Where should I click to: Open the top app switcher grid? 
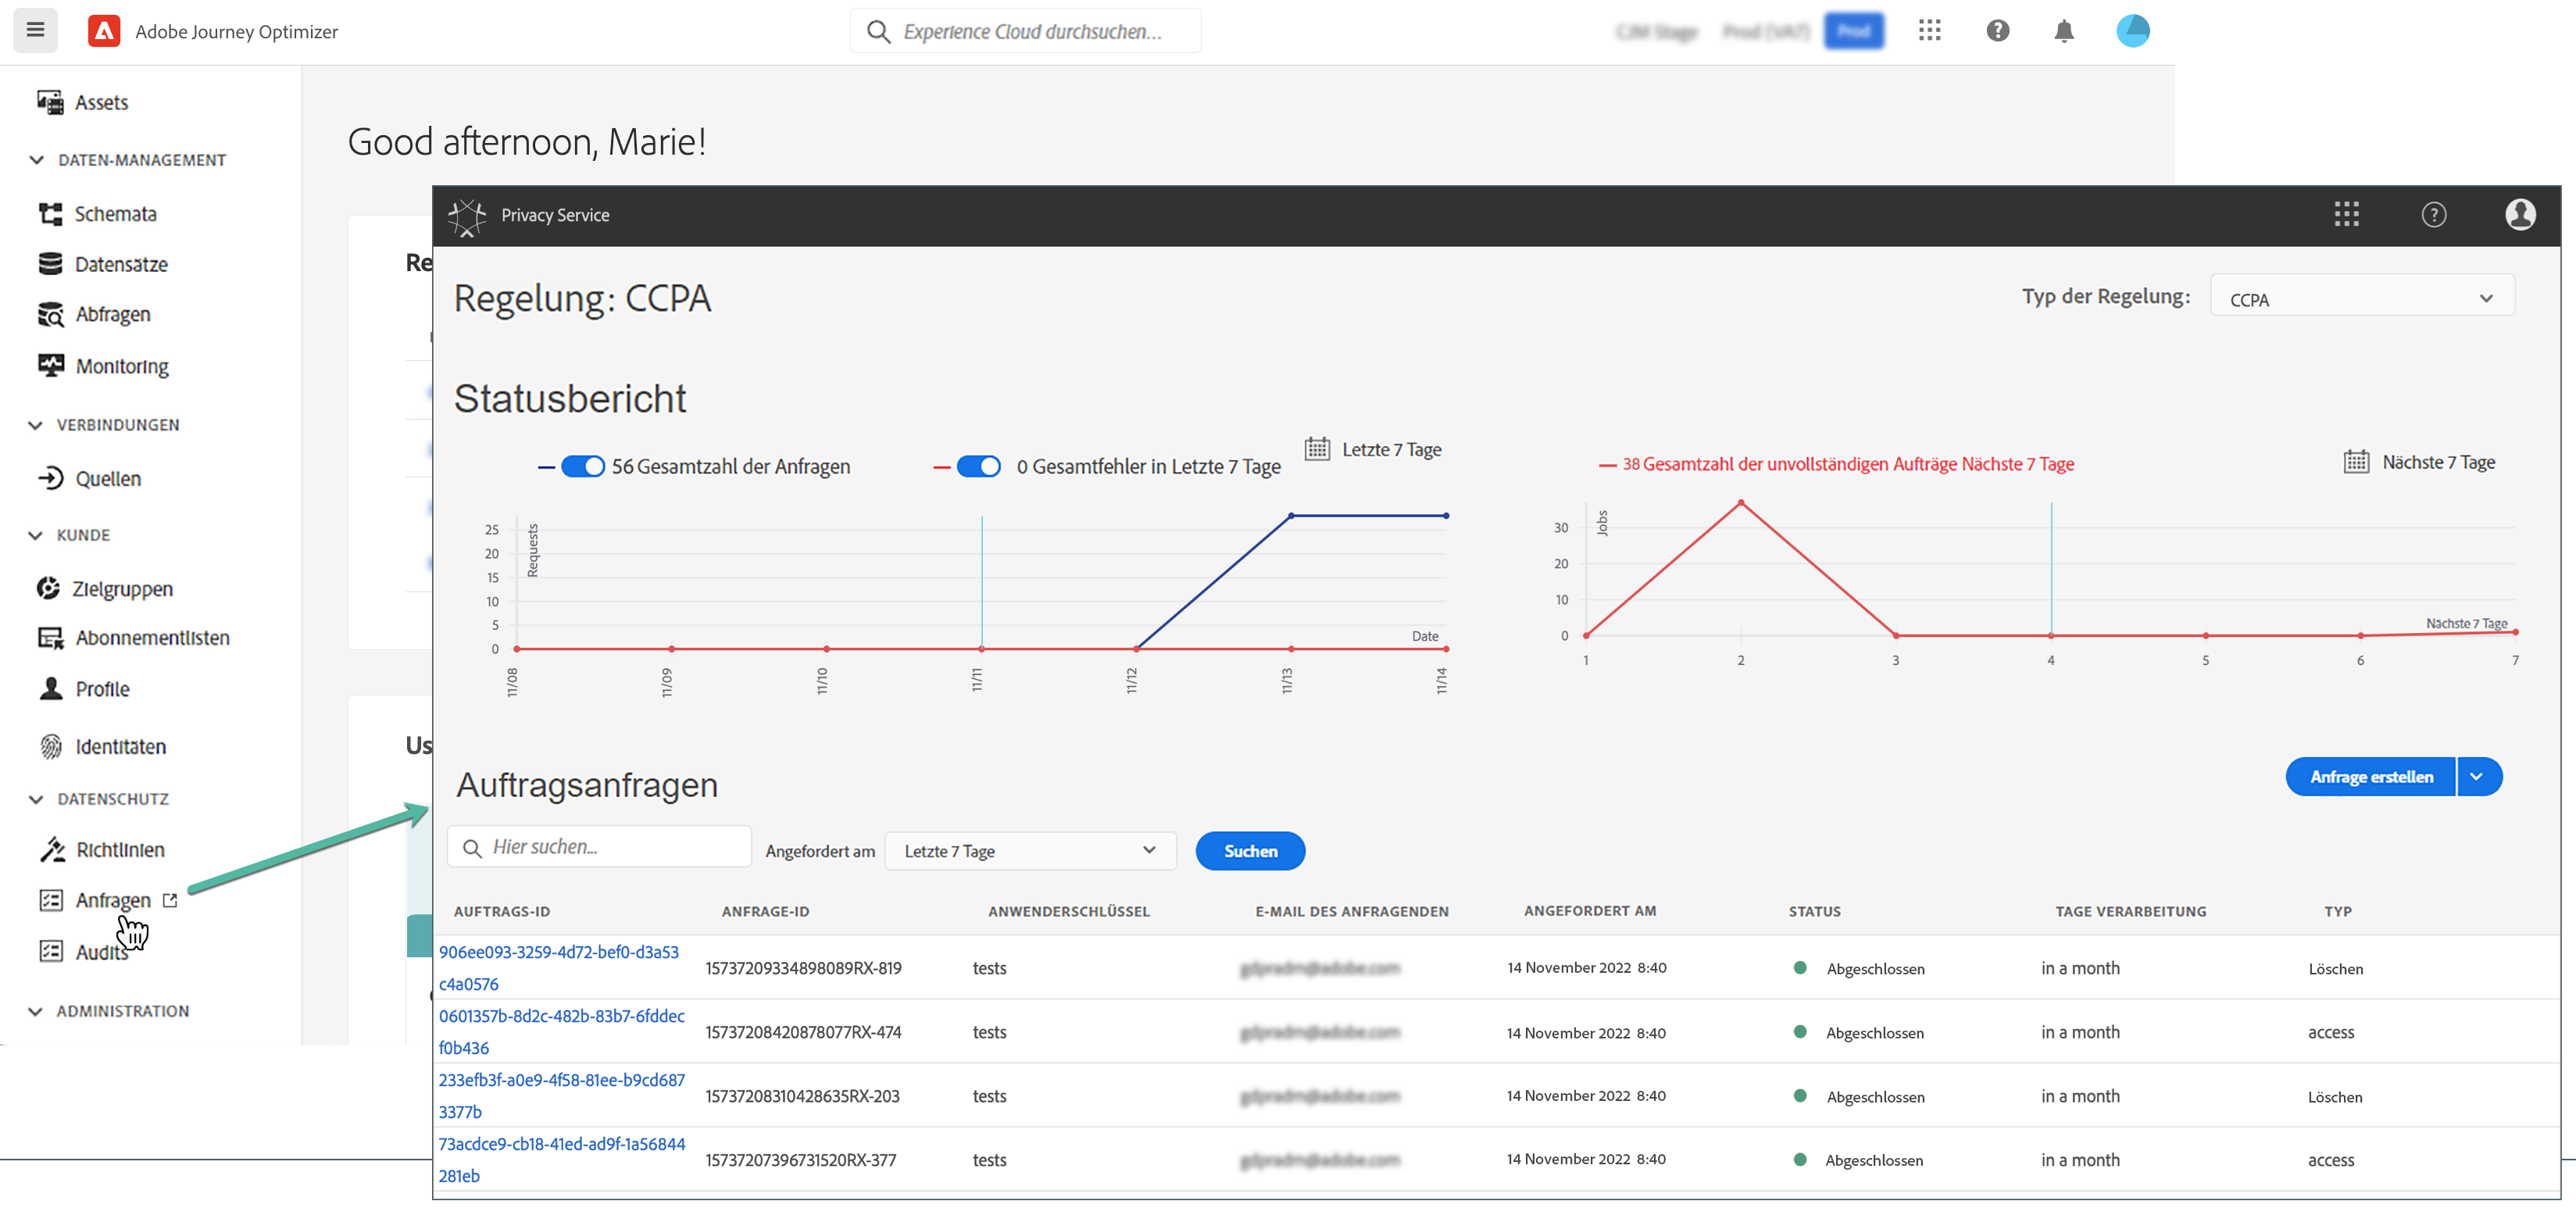coord(1929,31)
